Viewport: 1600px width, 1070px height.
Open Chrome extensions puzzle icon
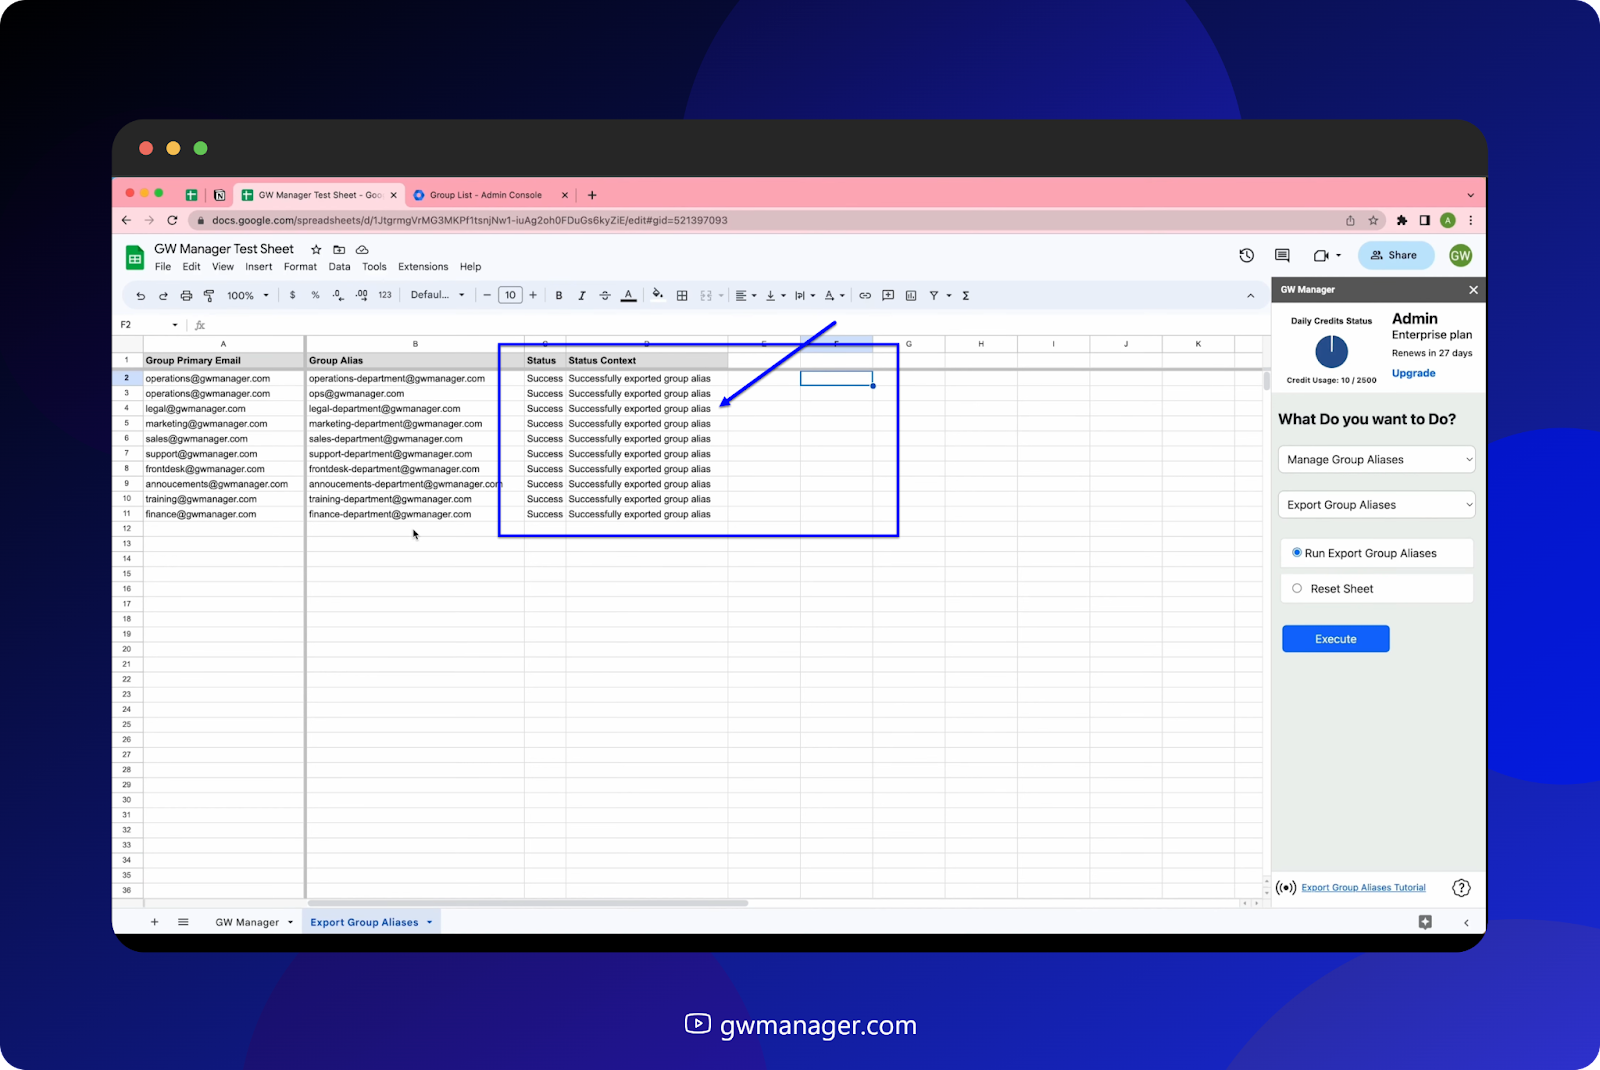1401,220
